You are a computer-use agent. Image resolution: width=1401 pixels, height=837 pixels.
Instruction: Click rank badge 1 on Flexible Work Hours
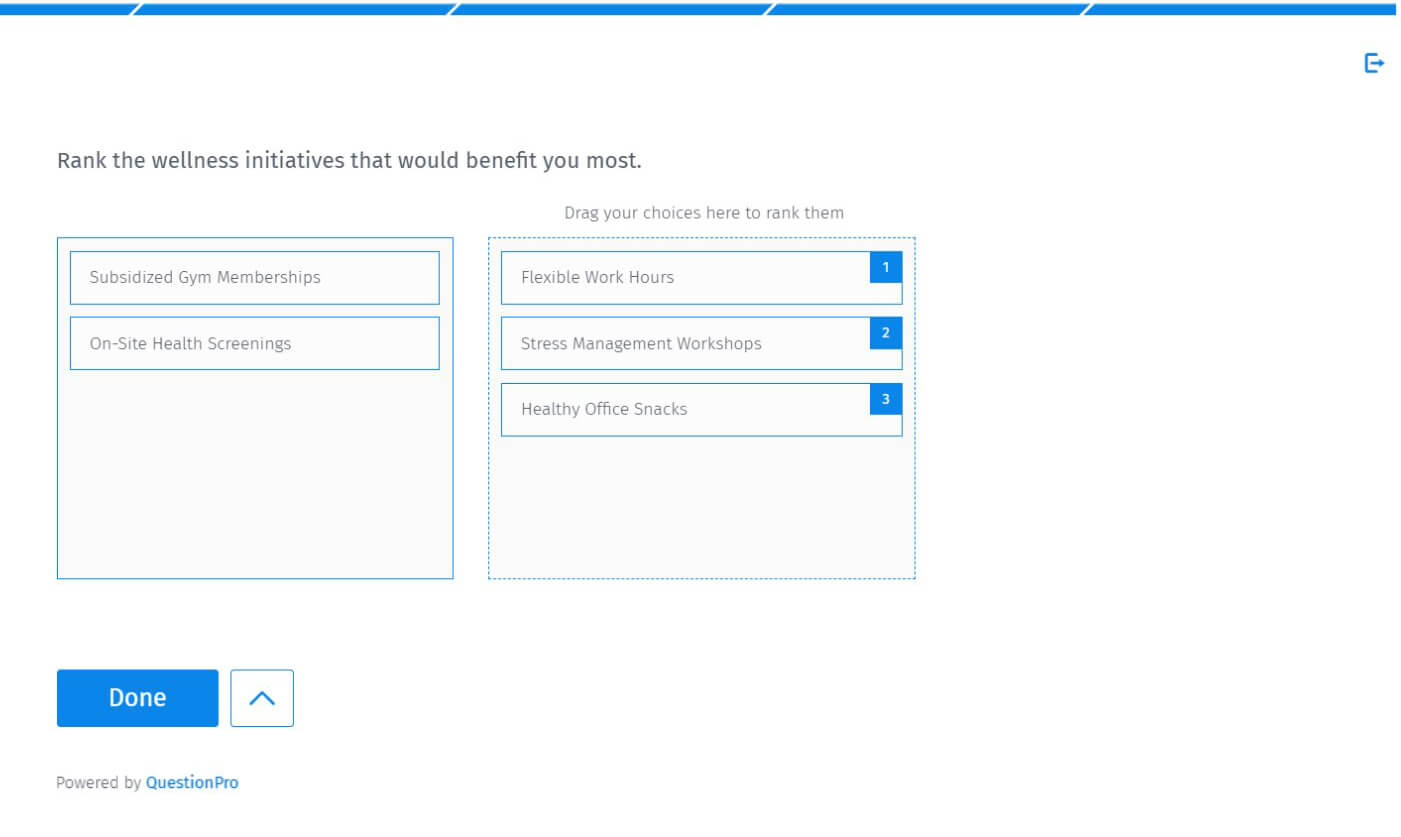point(885,268)
